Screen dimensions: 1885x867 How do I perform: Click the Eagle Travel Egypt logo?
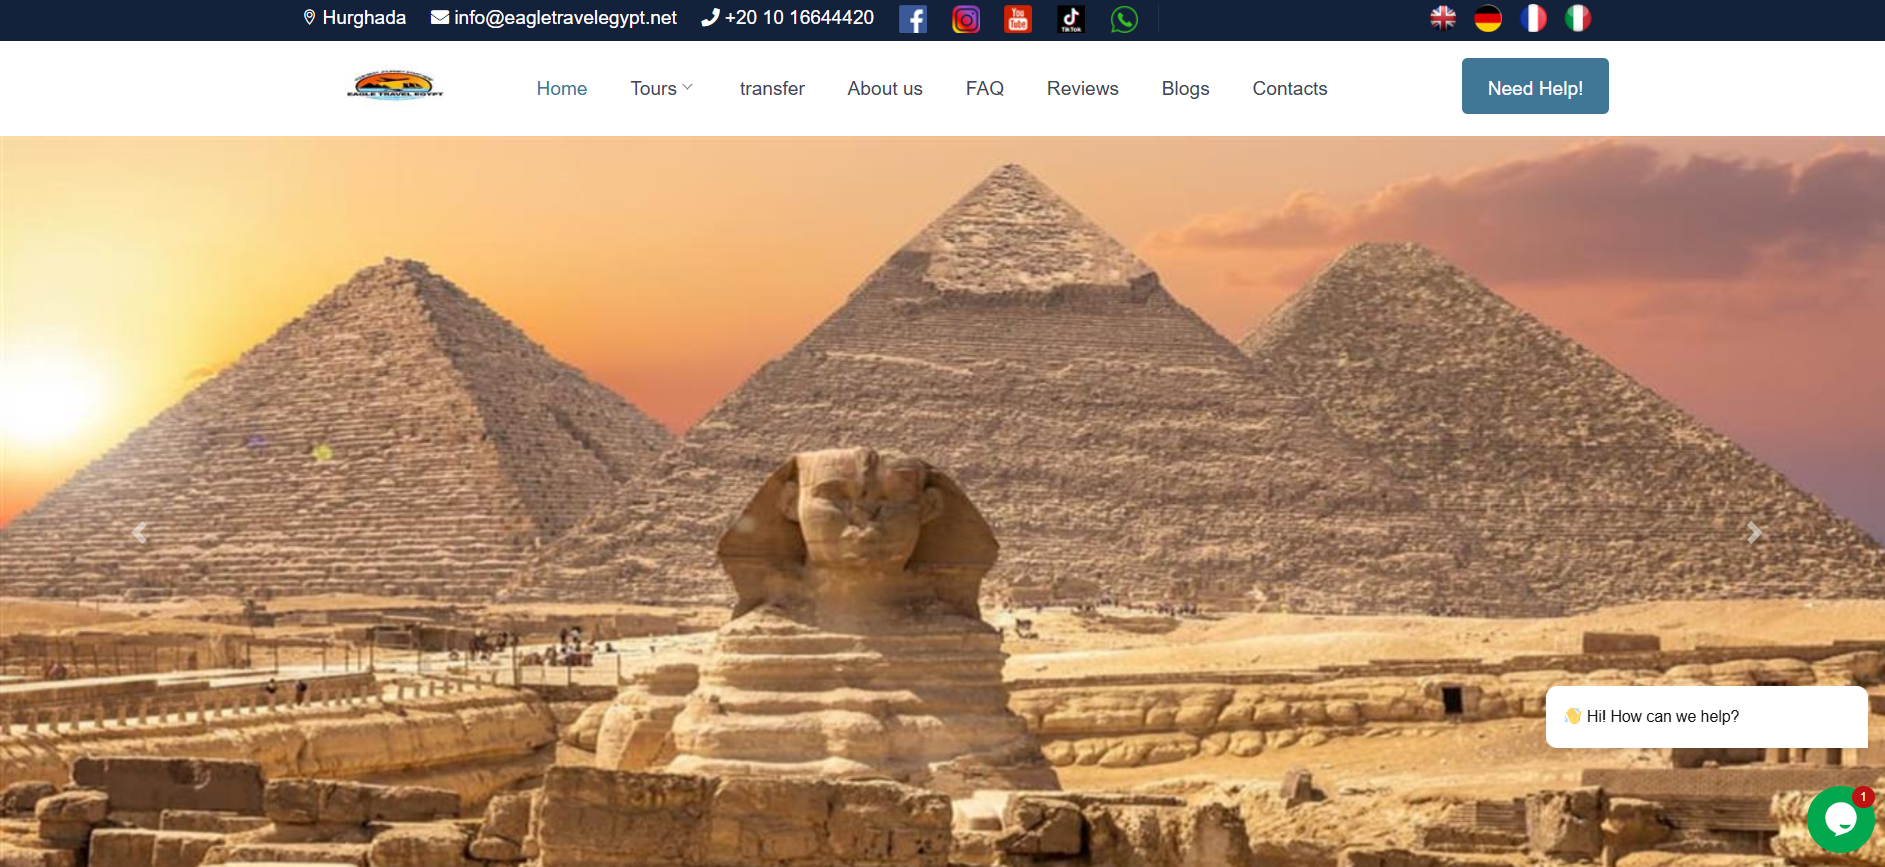(395, 86)
